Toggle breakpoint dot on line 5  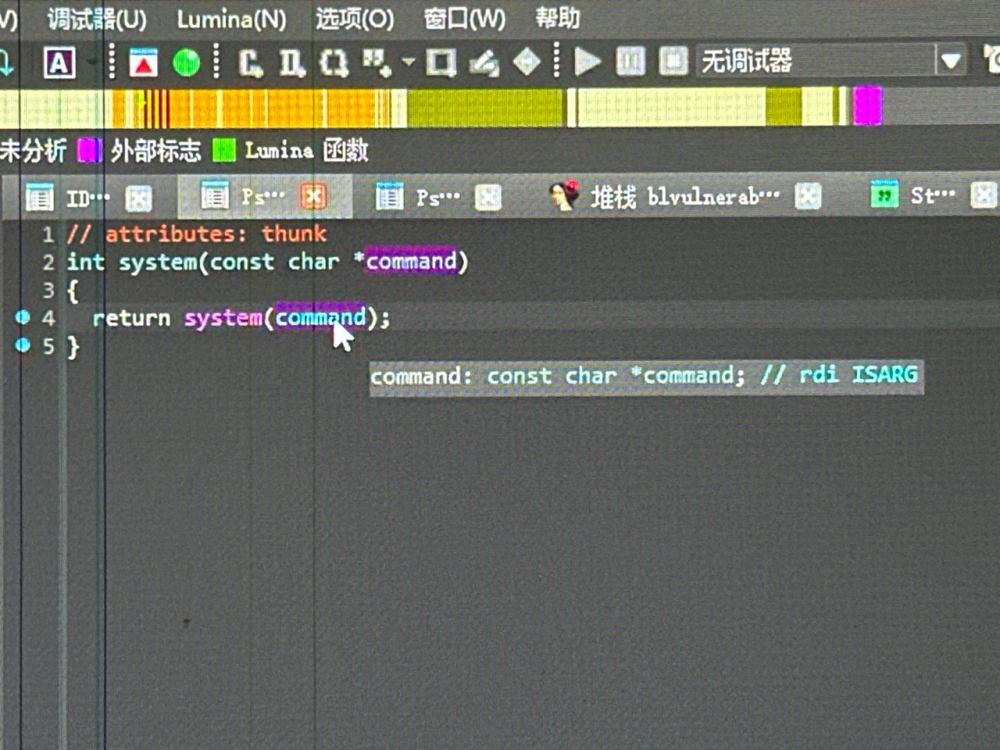(x=23, y=346)
